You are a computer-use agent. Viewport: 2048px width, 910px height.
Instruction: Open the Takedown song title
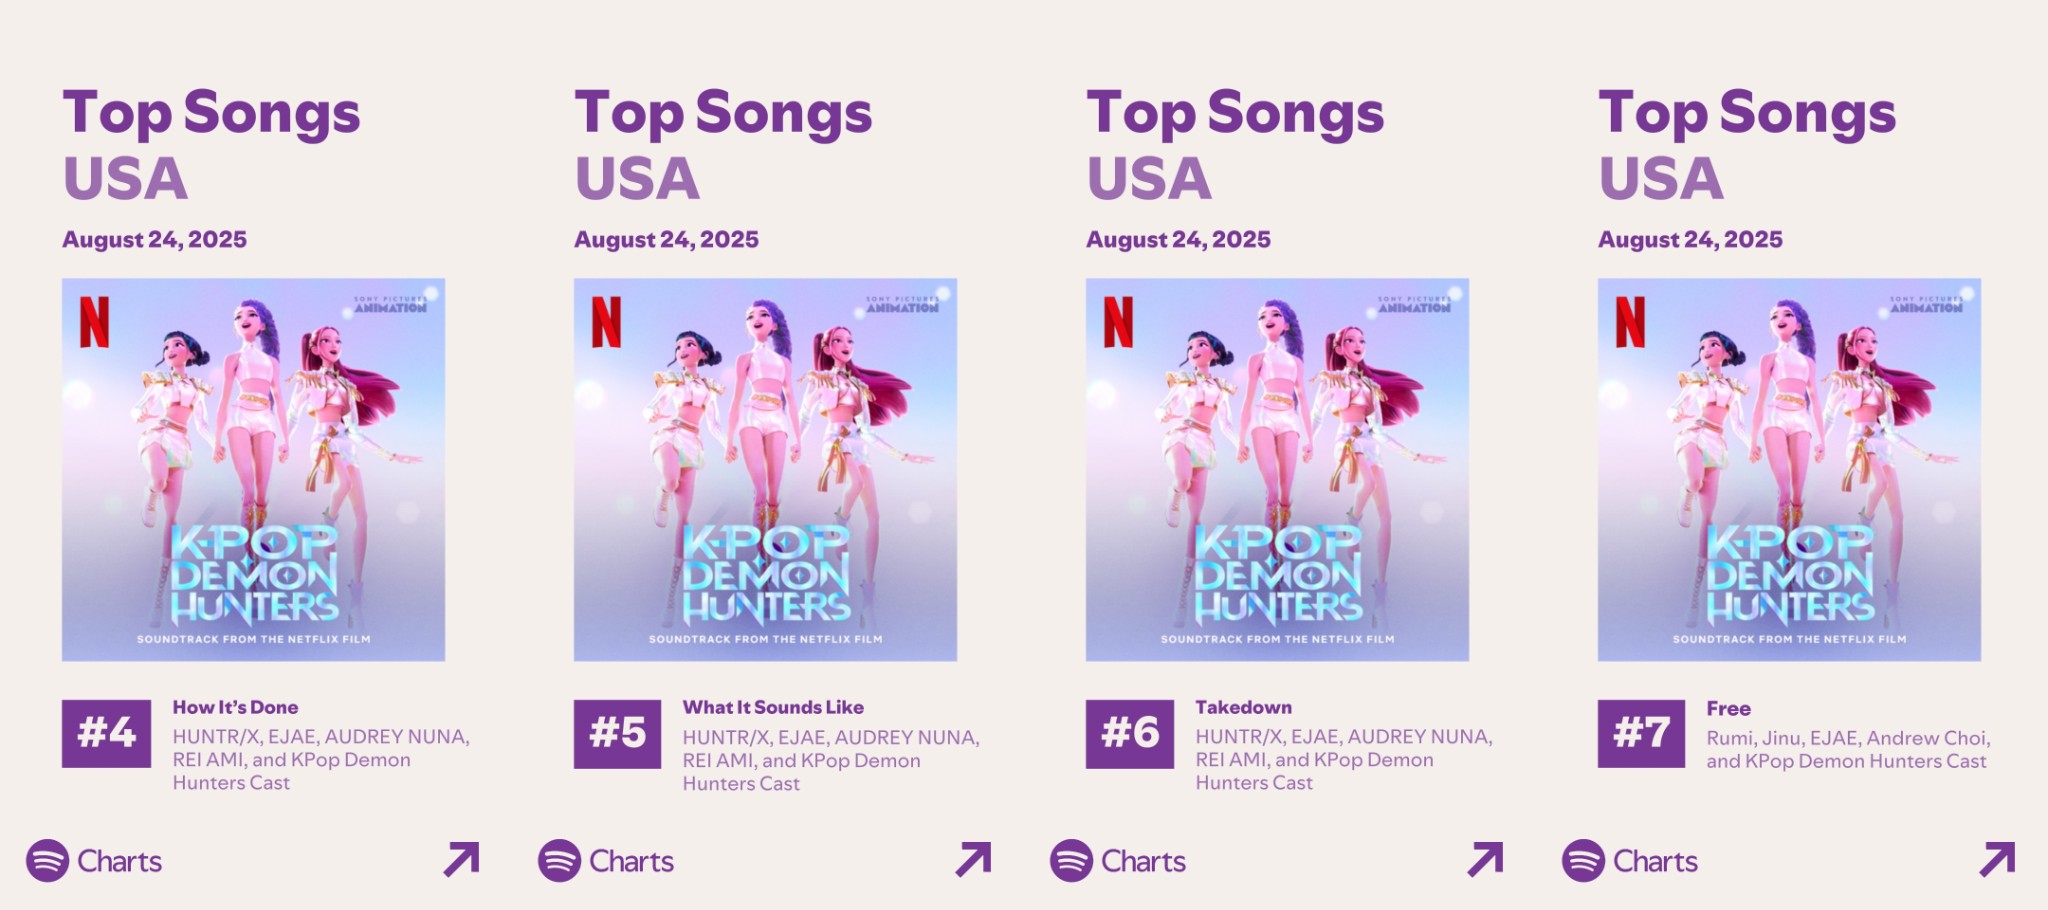click(x=1243, y=707)
